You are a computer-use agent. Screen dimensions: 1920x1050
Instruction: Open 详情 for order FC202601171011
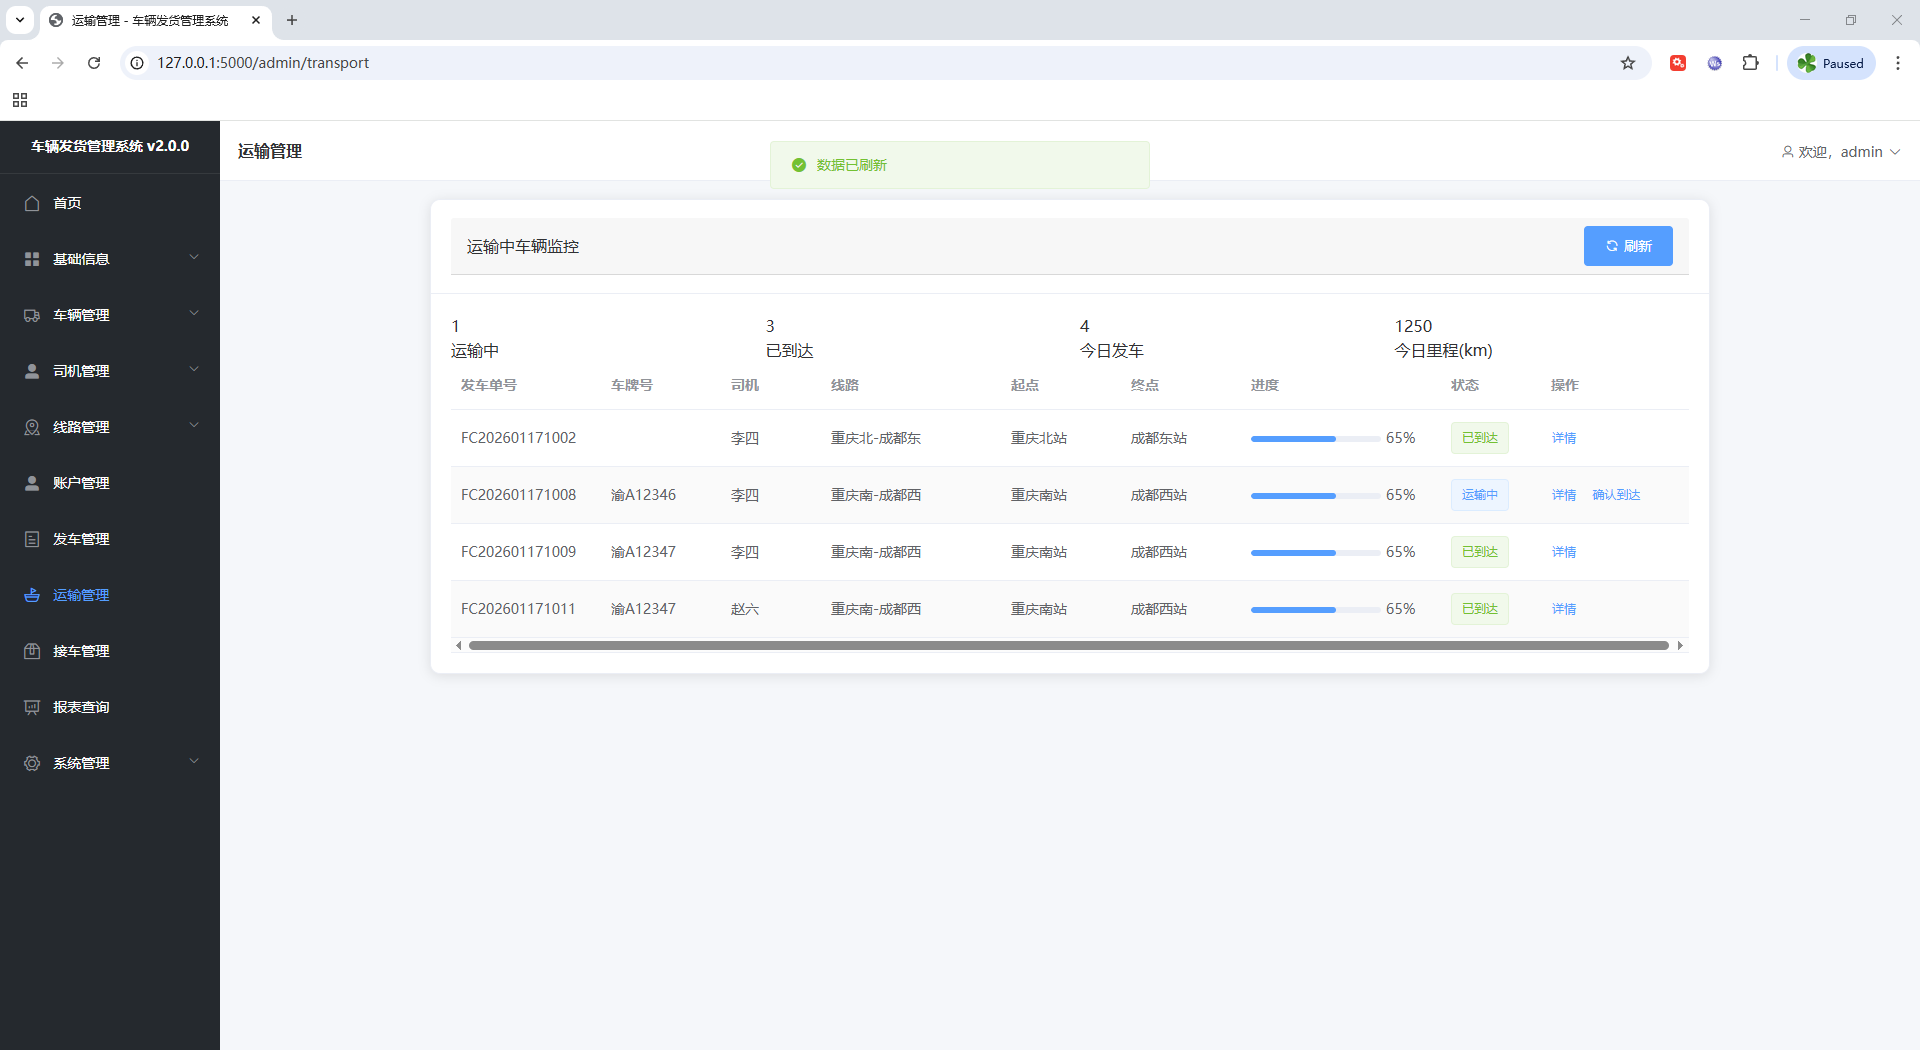[1564, 609]
